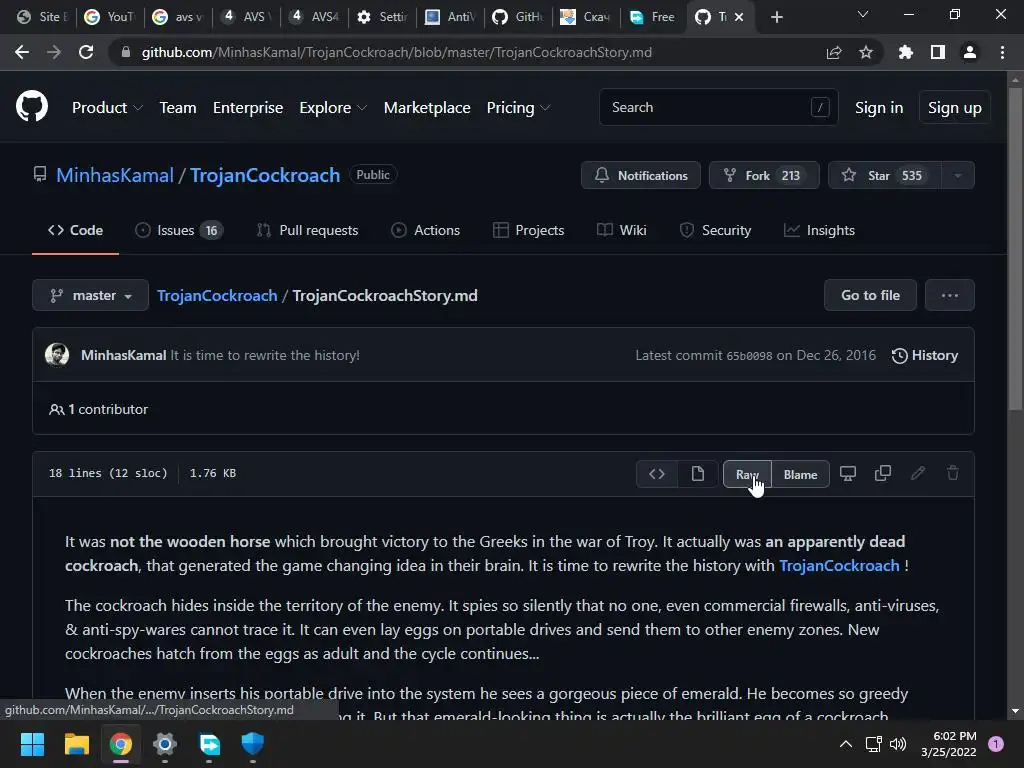Fork the TrojanCockroach repository

point(763,176)
